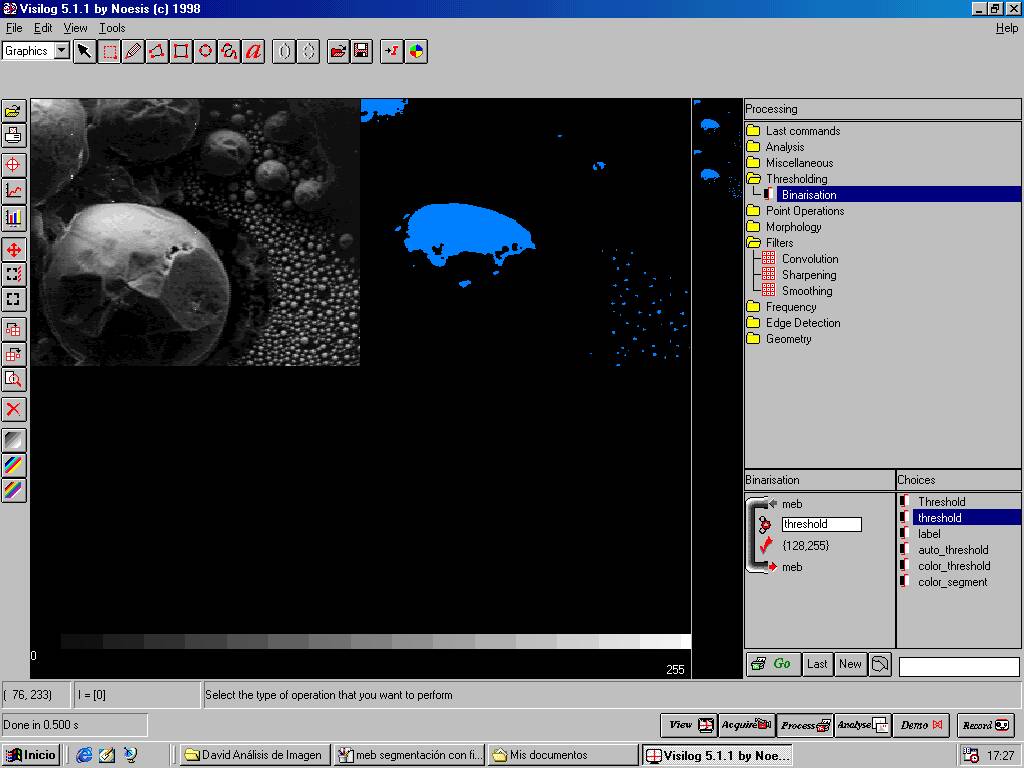The height and width of the screenshot is (768, 1024).
Task: Expand the Morphology folder
Action: (793, 227)
